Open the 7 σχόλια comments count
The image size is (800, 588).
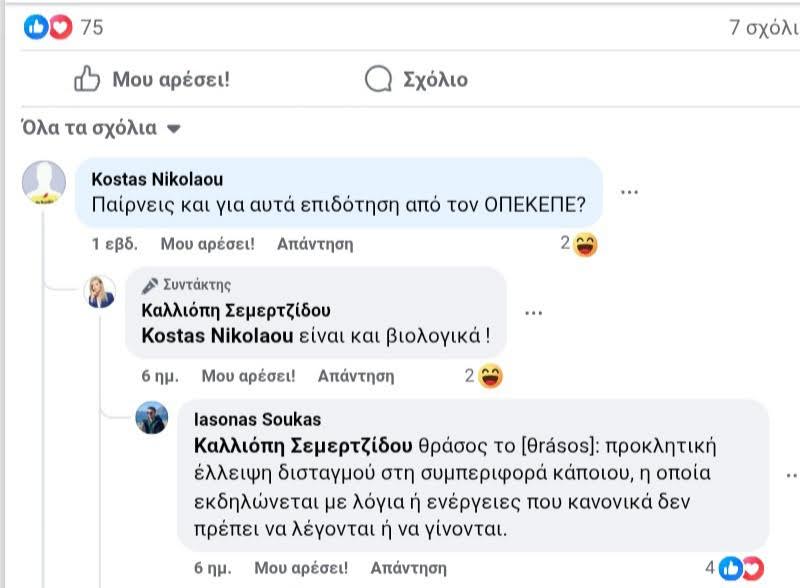(x=764, y=28)
